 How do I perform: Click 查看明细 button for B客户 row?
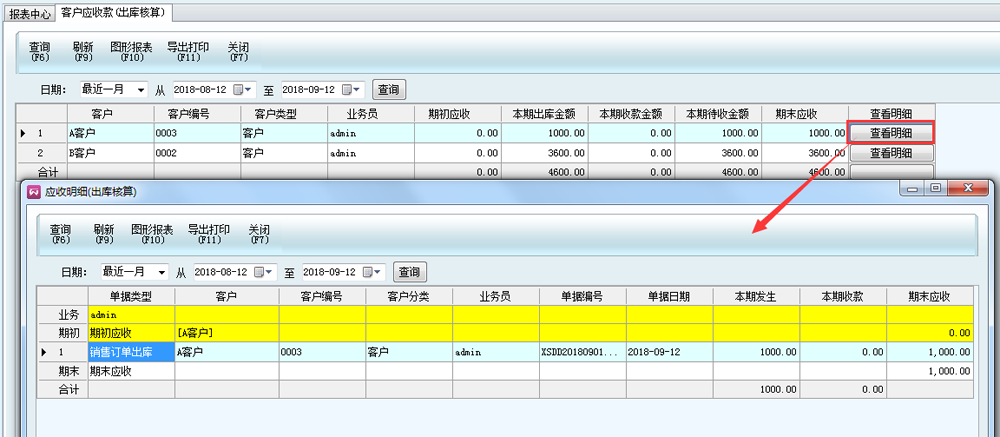click(x=891, y=153)
